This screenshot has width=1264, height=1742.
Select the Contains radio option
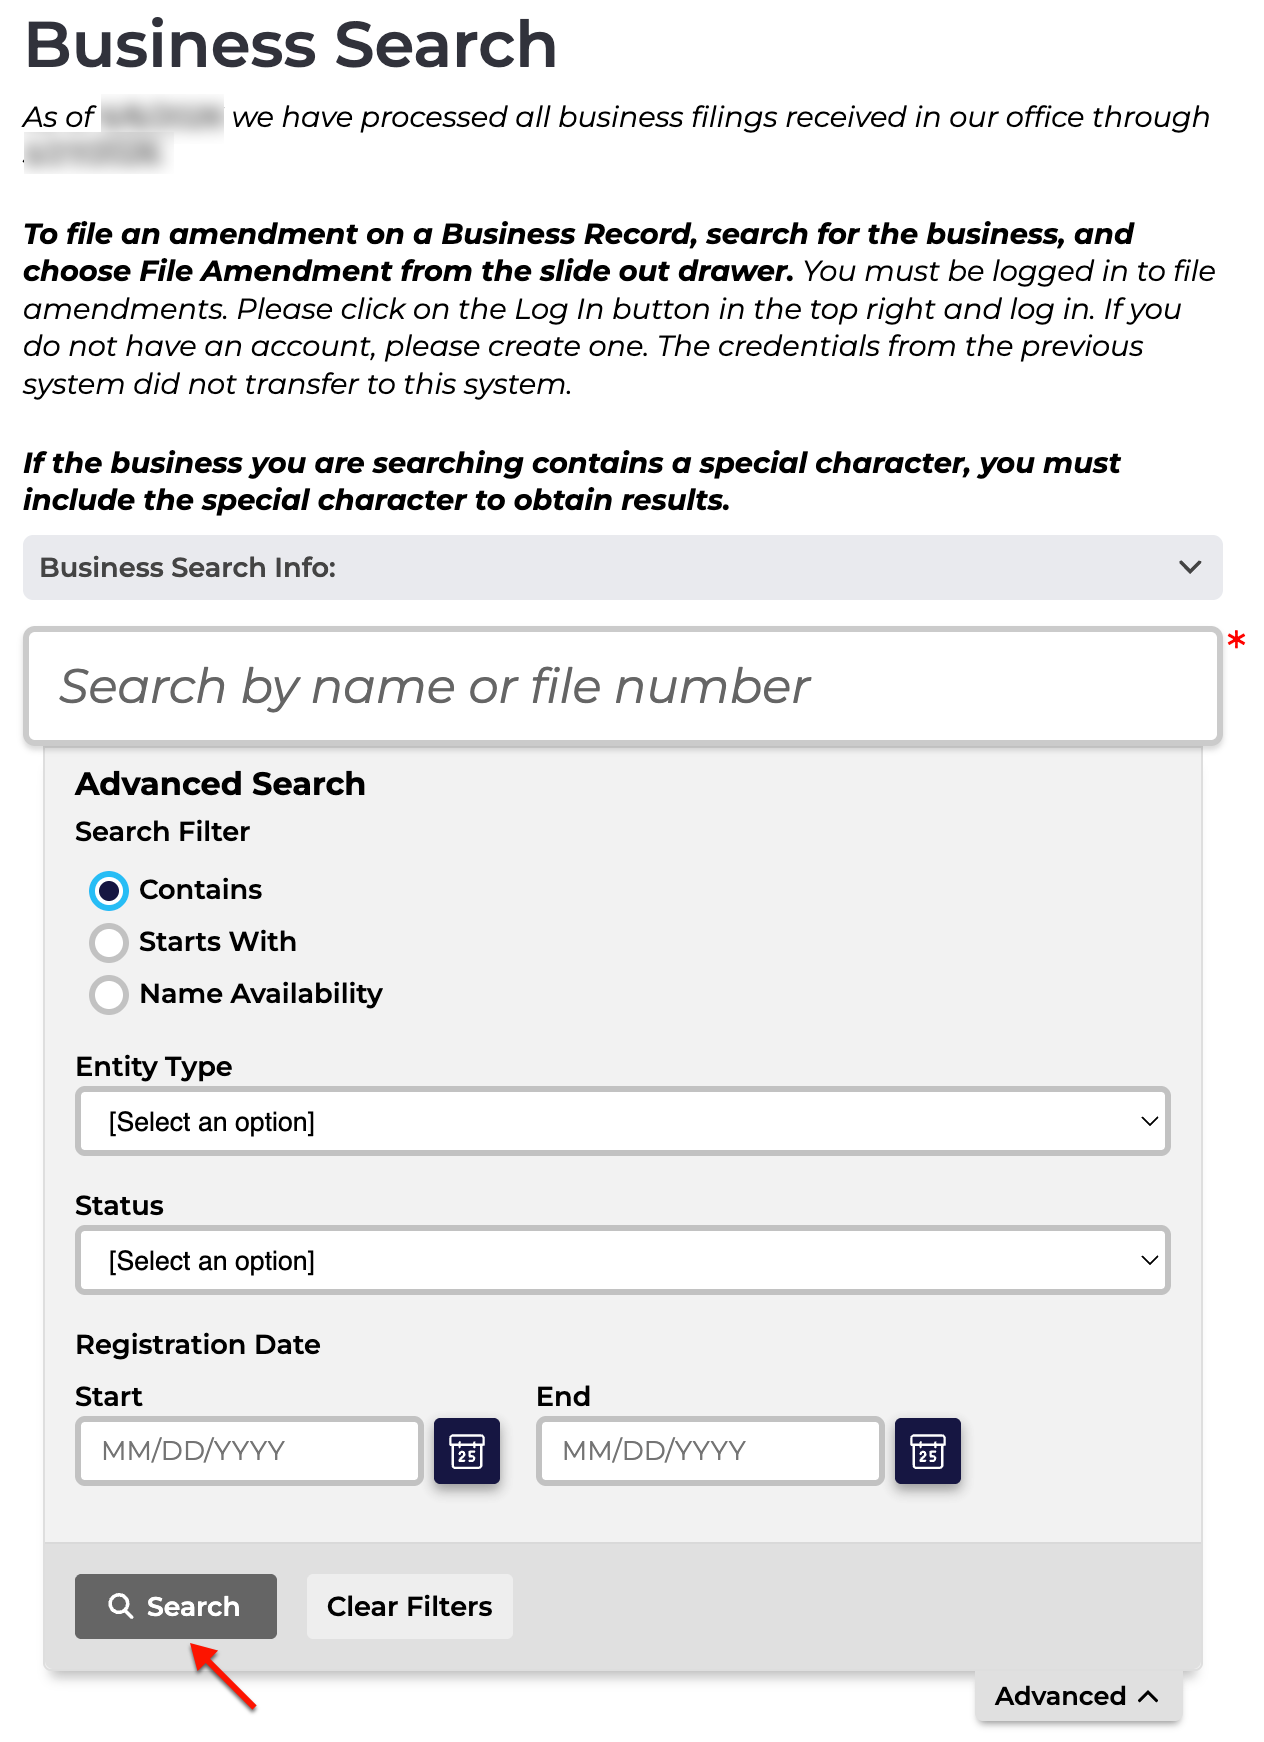coord(109,890)
